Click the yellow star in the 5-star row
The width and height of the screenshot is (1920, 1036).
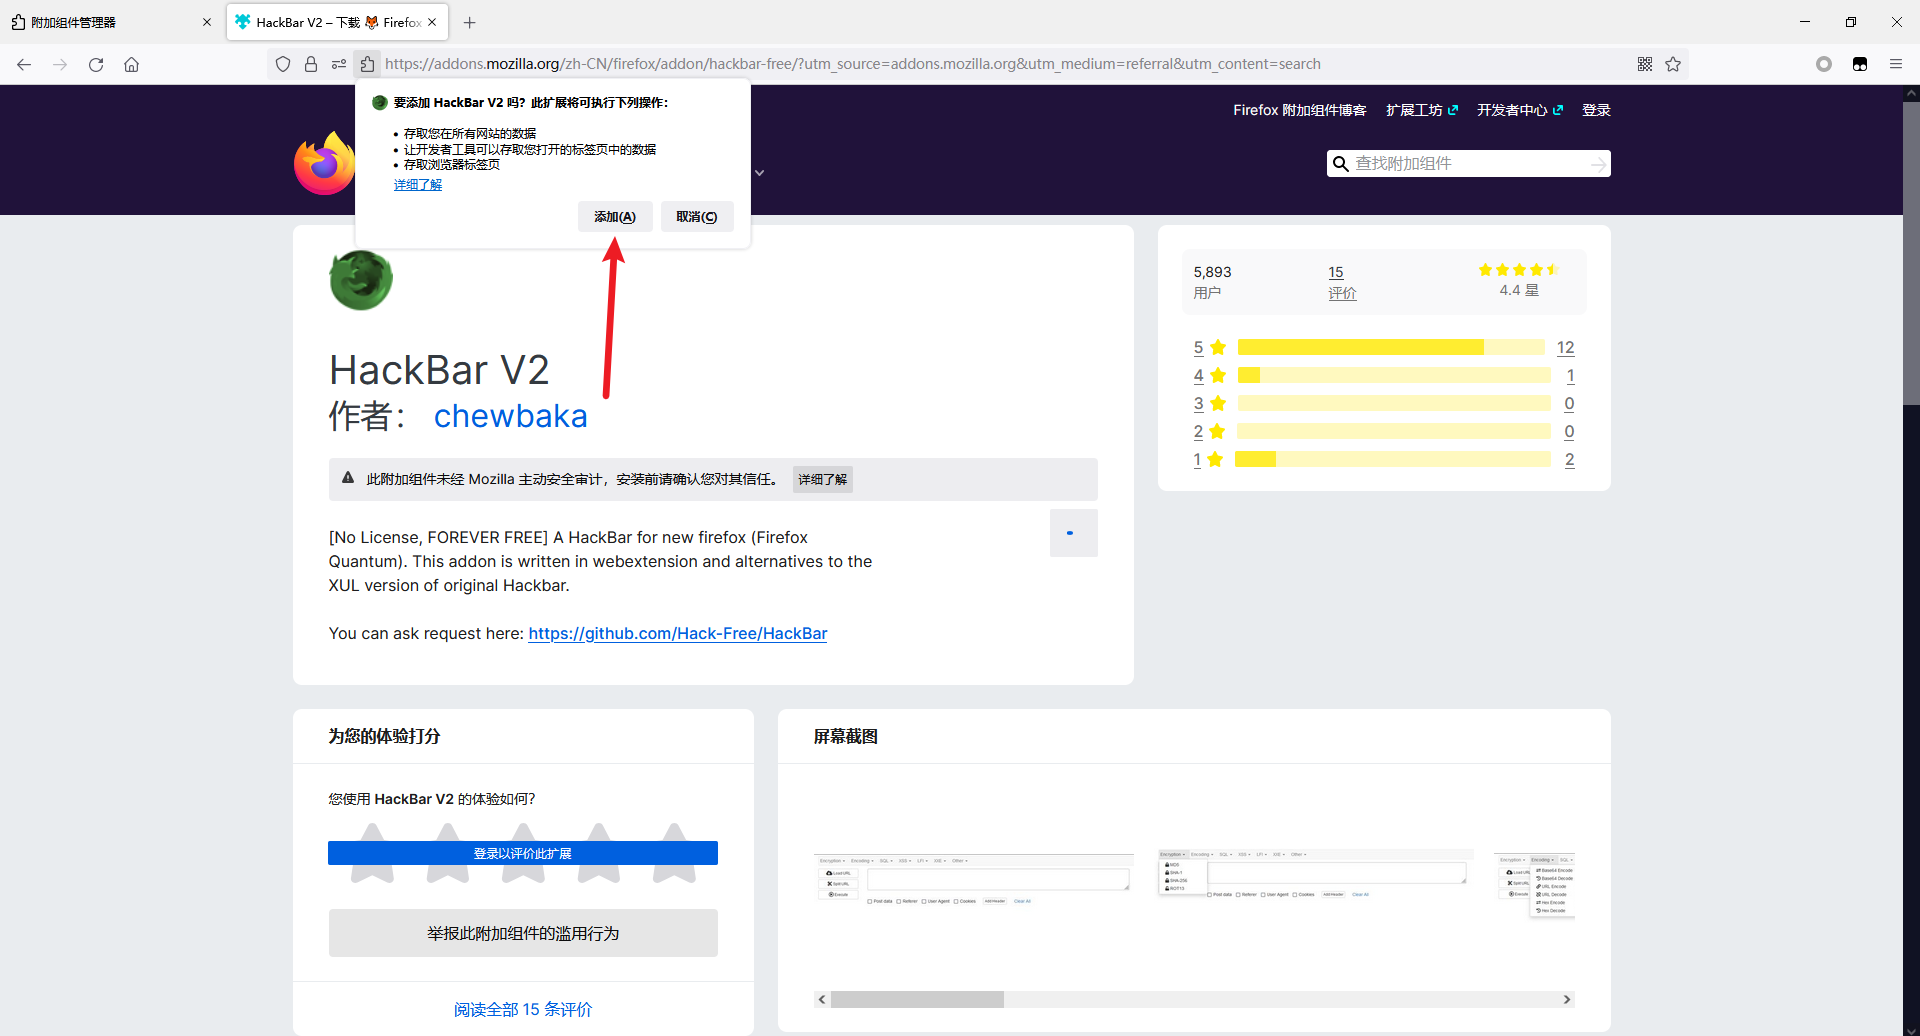1218,348
